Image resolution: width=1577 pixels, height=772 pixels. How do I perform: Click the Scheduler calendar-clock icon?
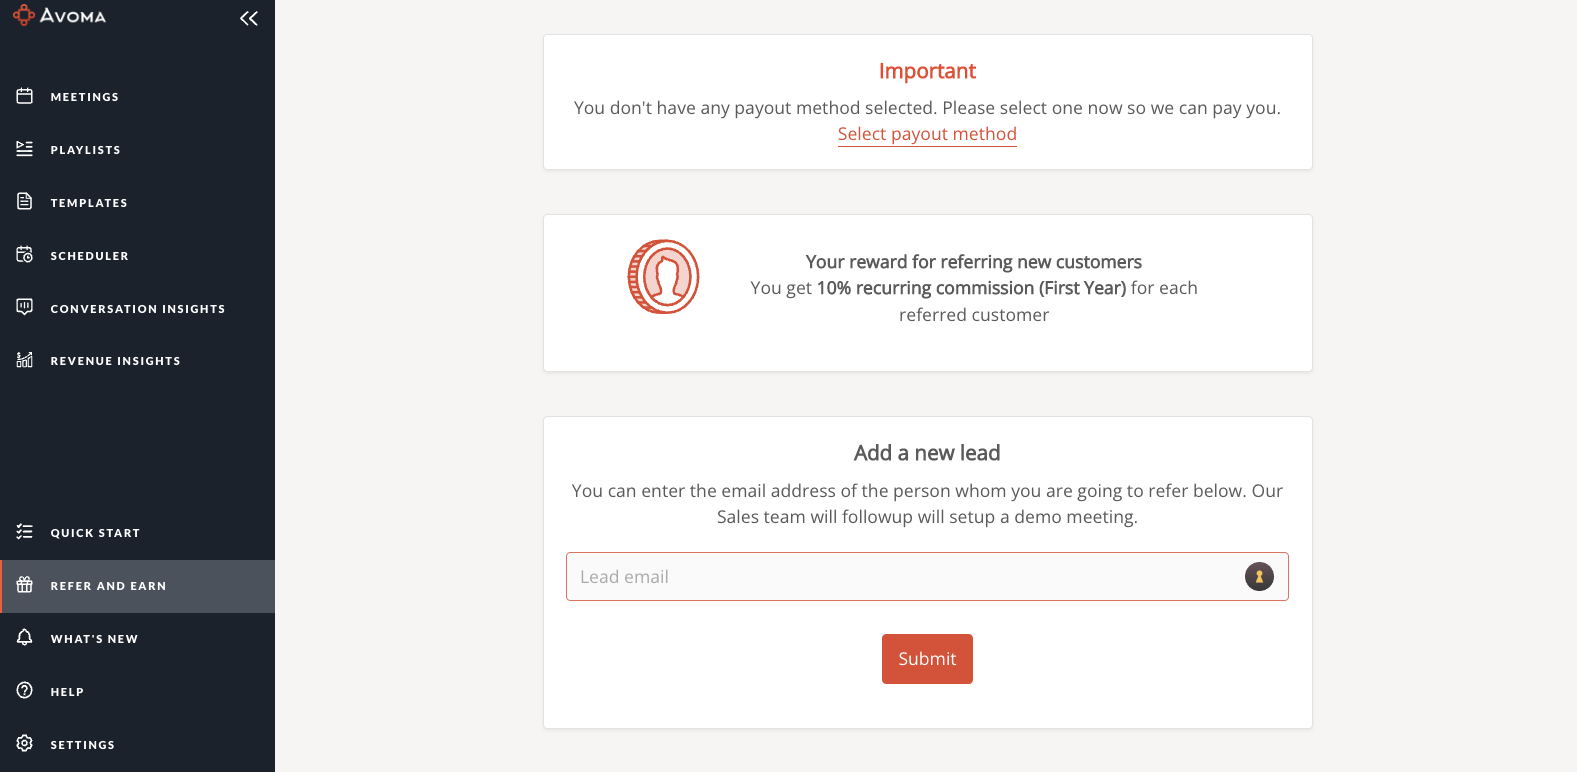pyautogui.click(x=25, y=255)
